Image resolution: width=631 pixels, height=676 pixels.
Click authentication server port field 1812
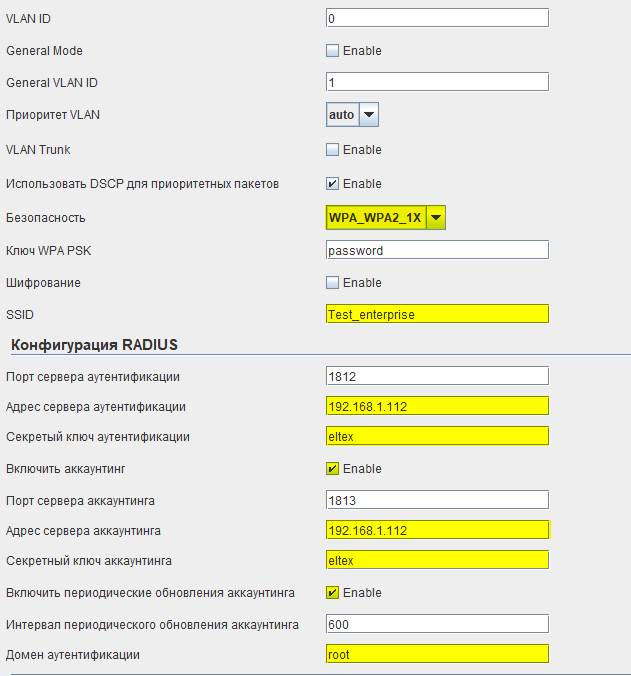tap(437, 376)
